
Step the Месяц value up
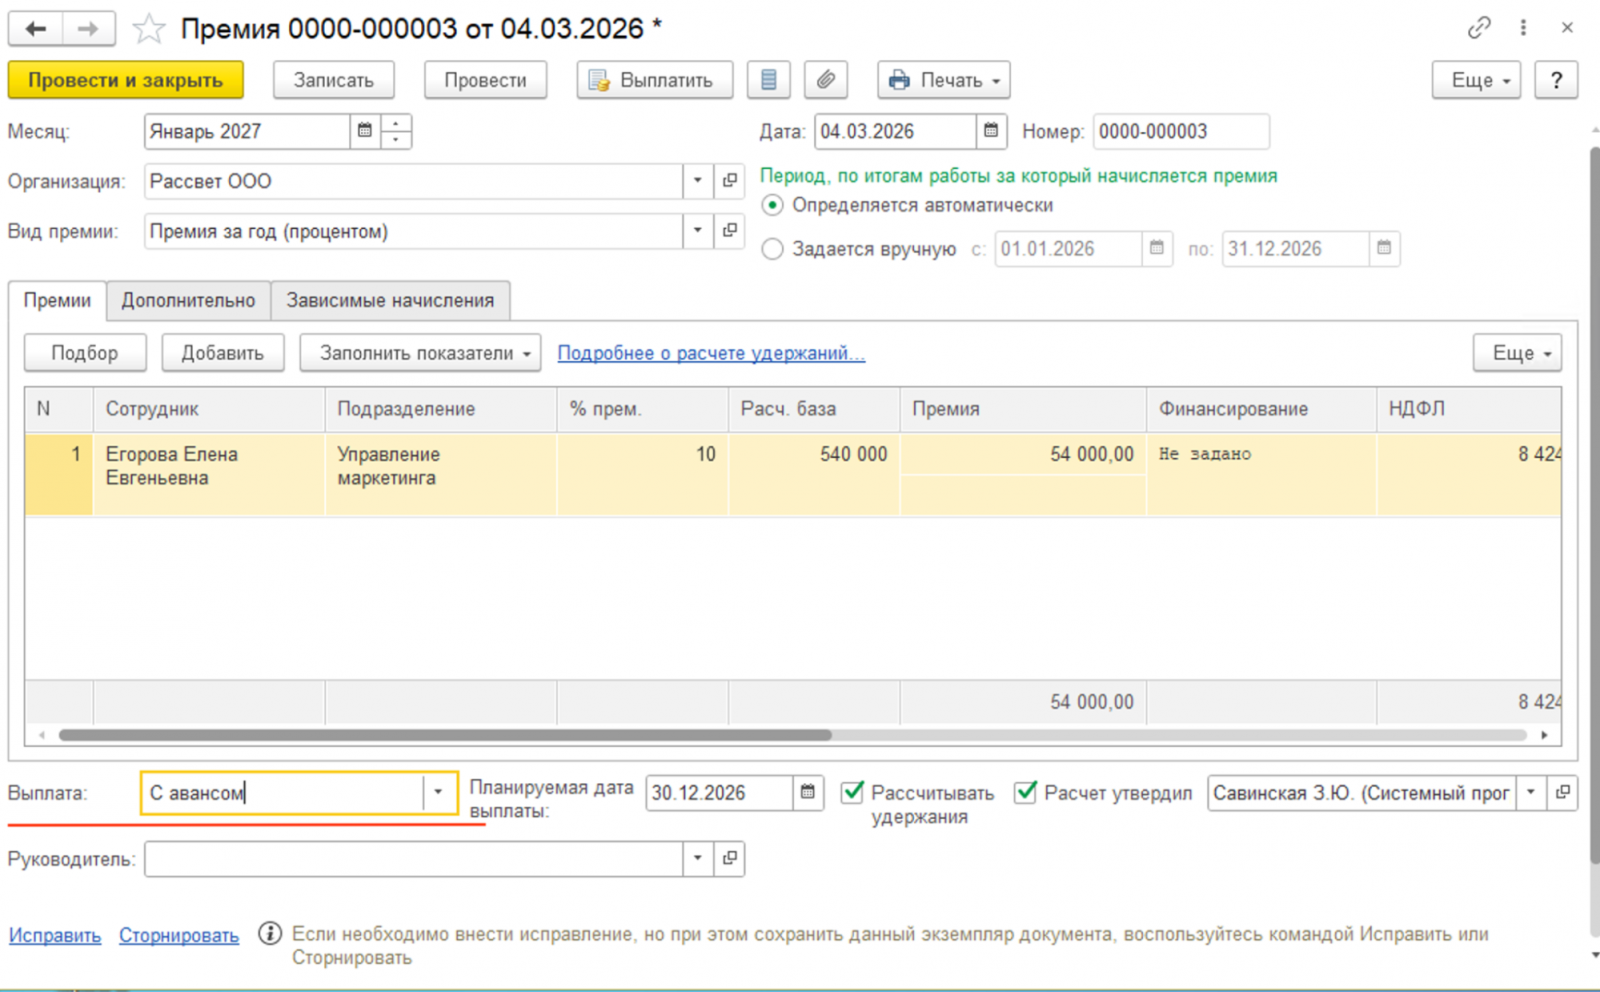click(x=396, y=124)
